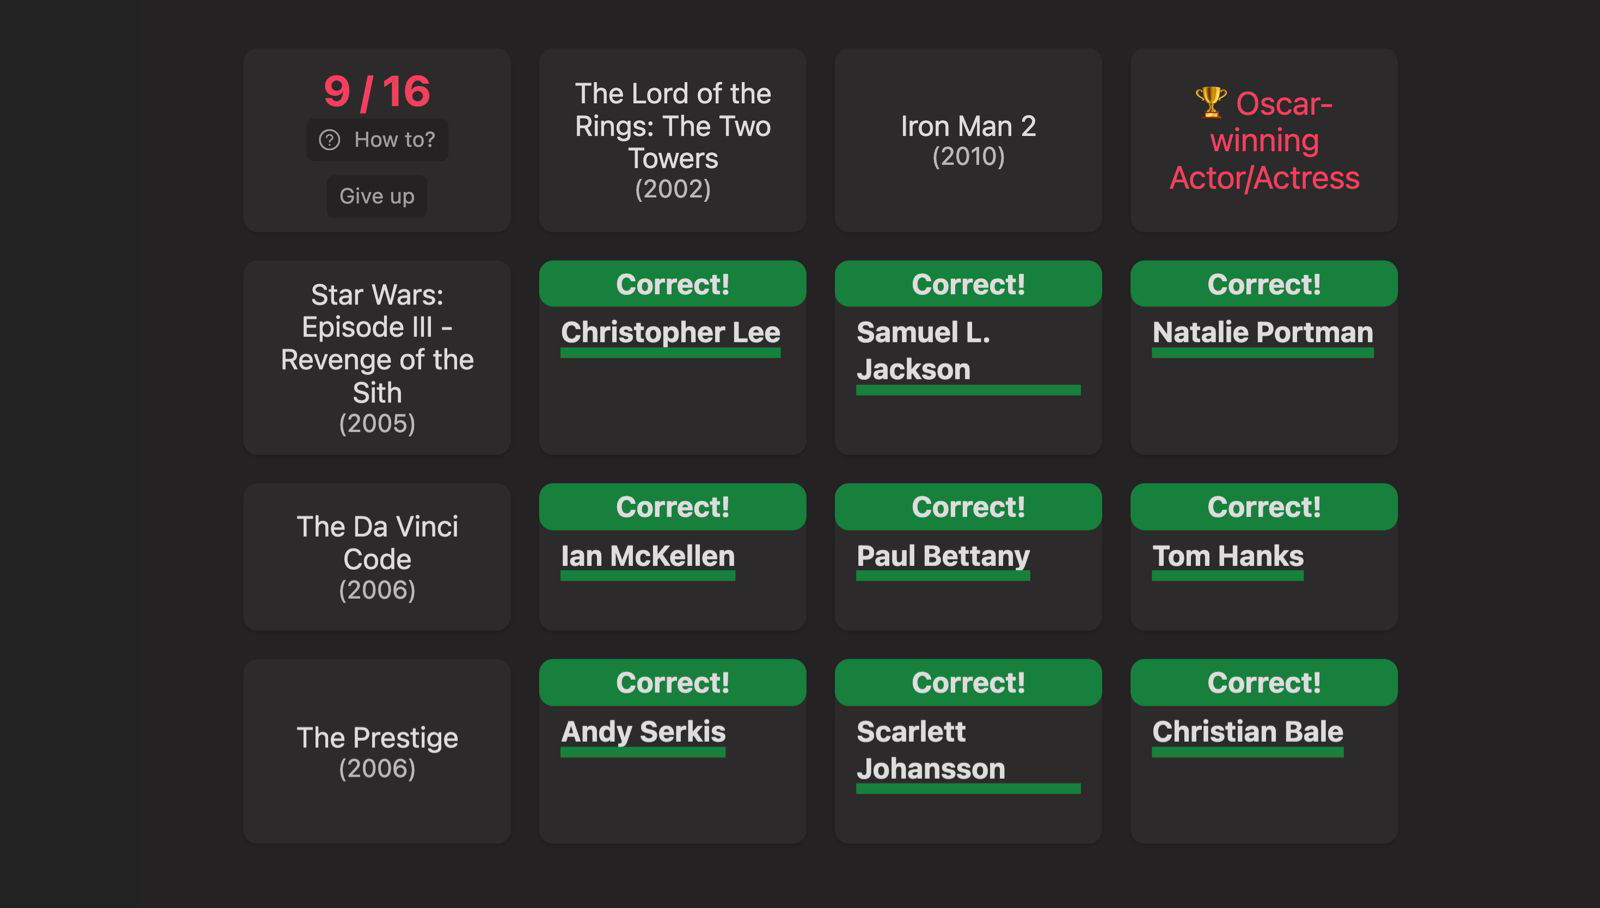Click the 9 / 16 score counter
Screen dimensions: 1600x908
[x=377, y=91]
